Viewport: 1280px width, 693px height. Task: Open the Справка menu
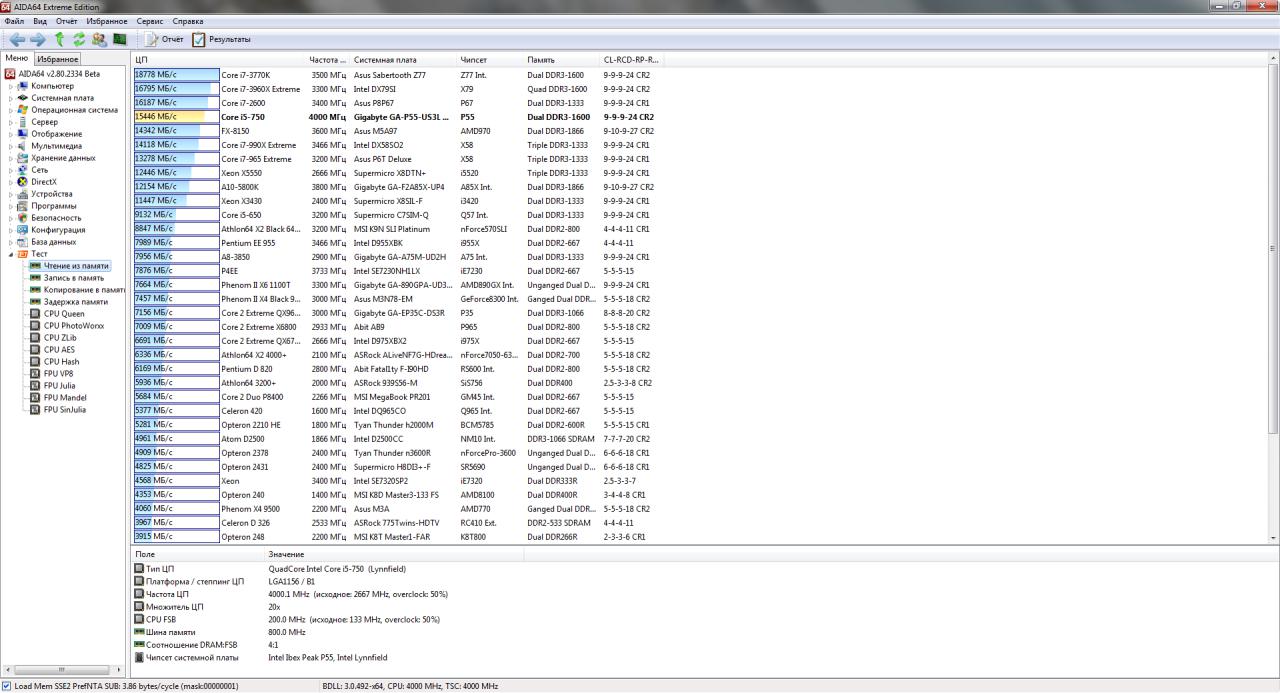pyautogui.click(x=188, y=21)
